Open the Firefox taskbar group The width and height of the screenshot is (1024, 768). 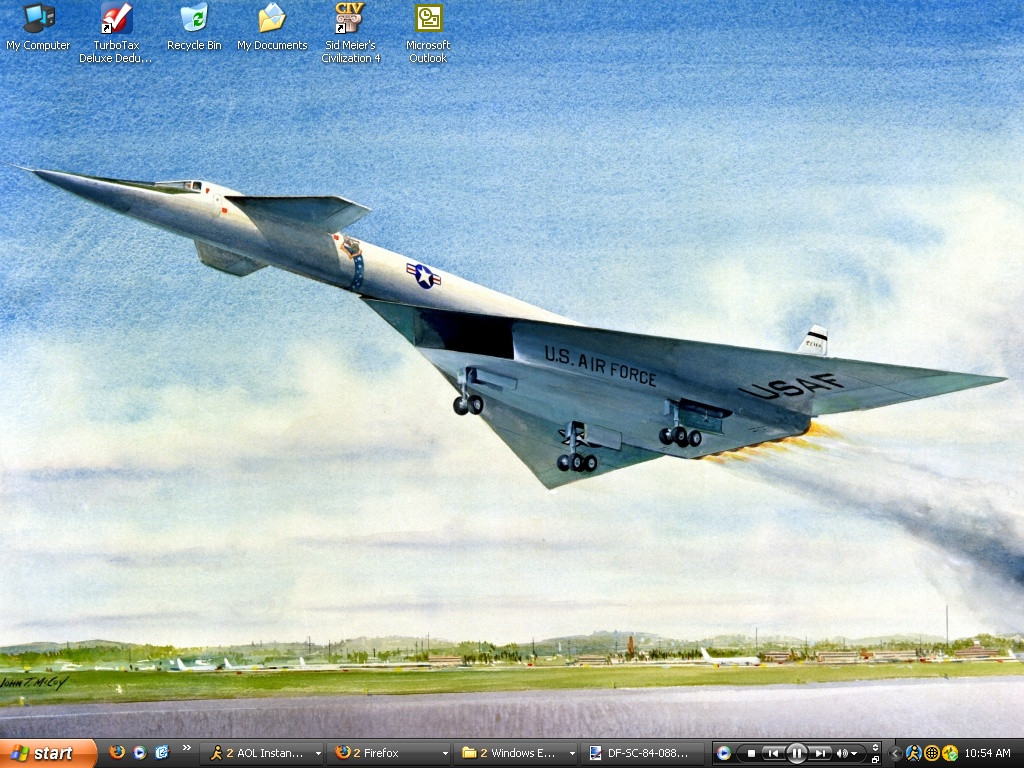click(x=389, y=753)
